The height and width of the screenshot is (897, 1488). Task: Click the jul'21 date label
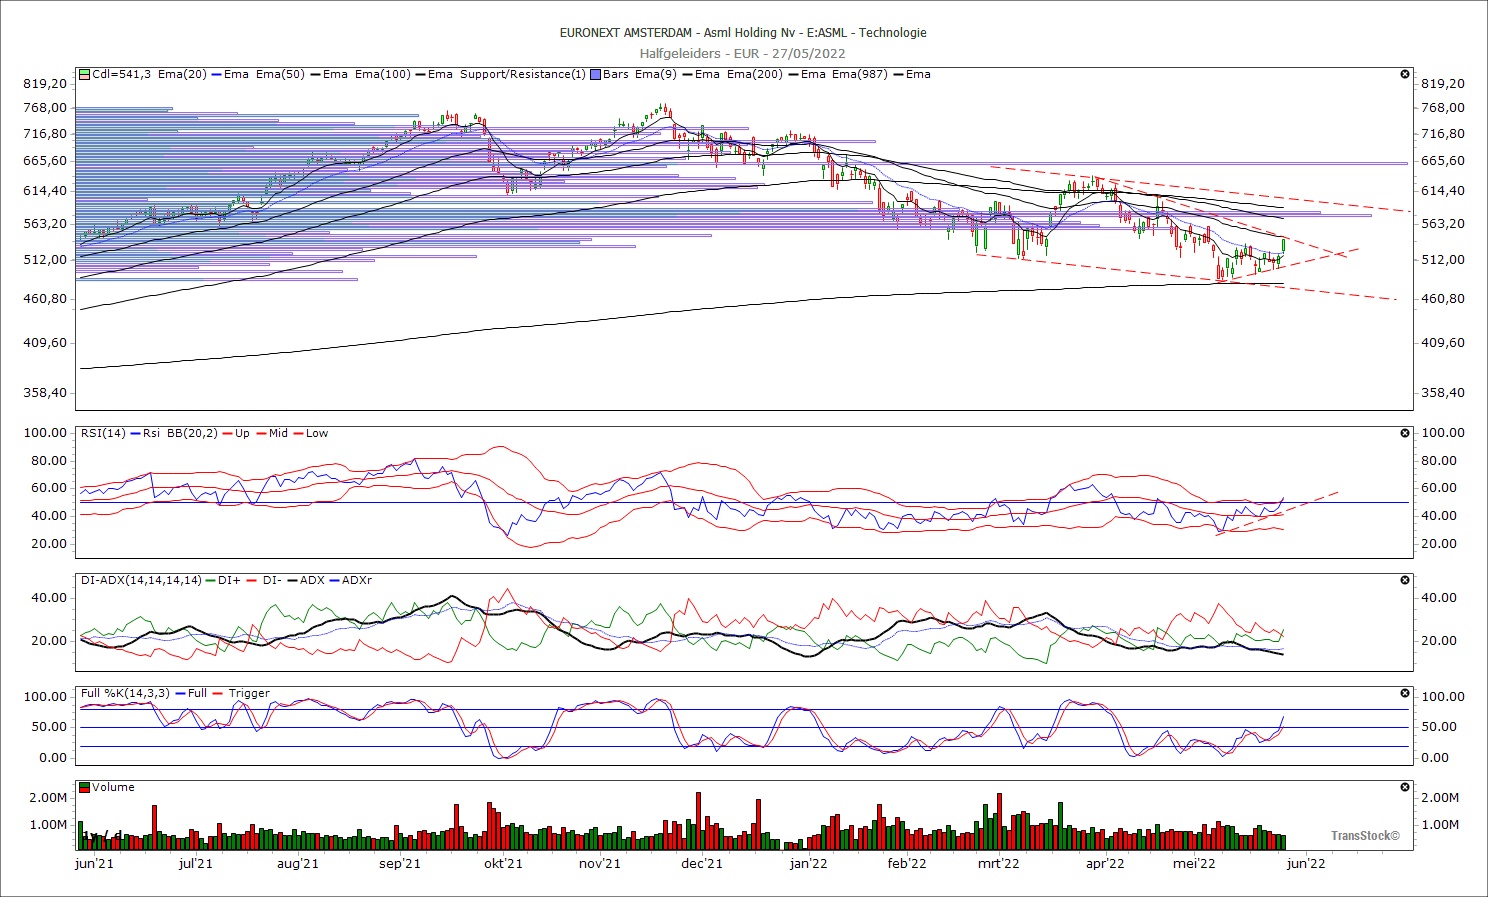point(196,863)
